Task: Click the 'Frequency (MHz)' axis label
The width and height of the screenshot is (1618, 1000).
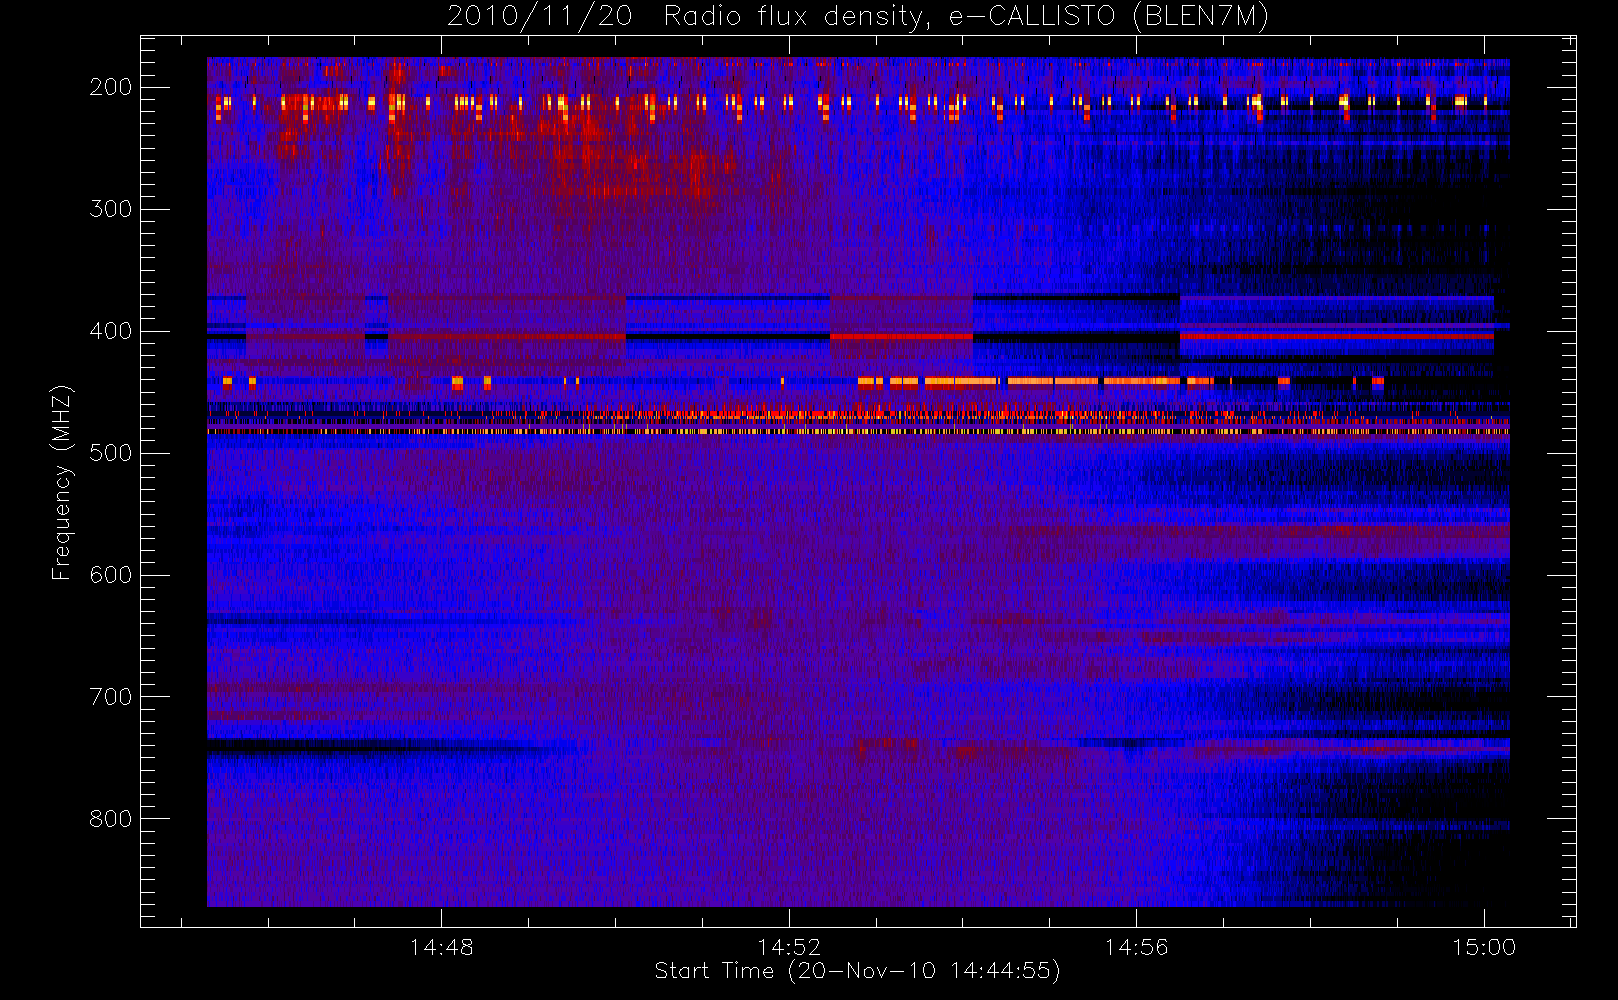Action: (x=62, y=482)
